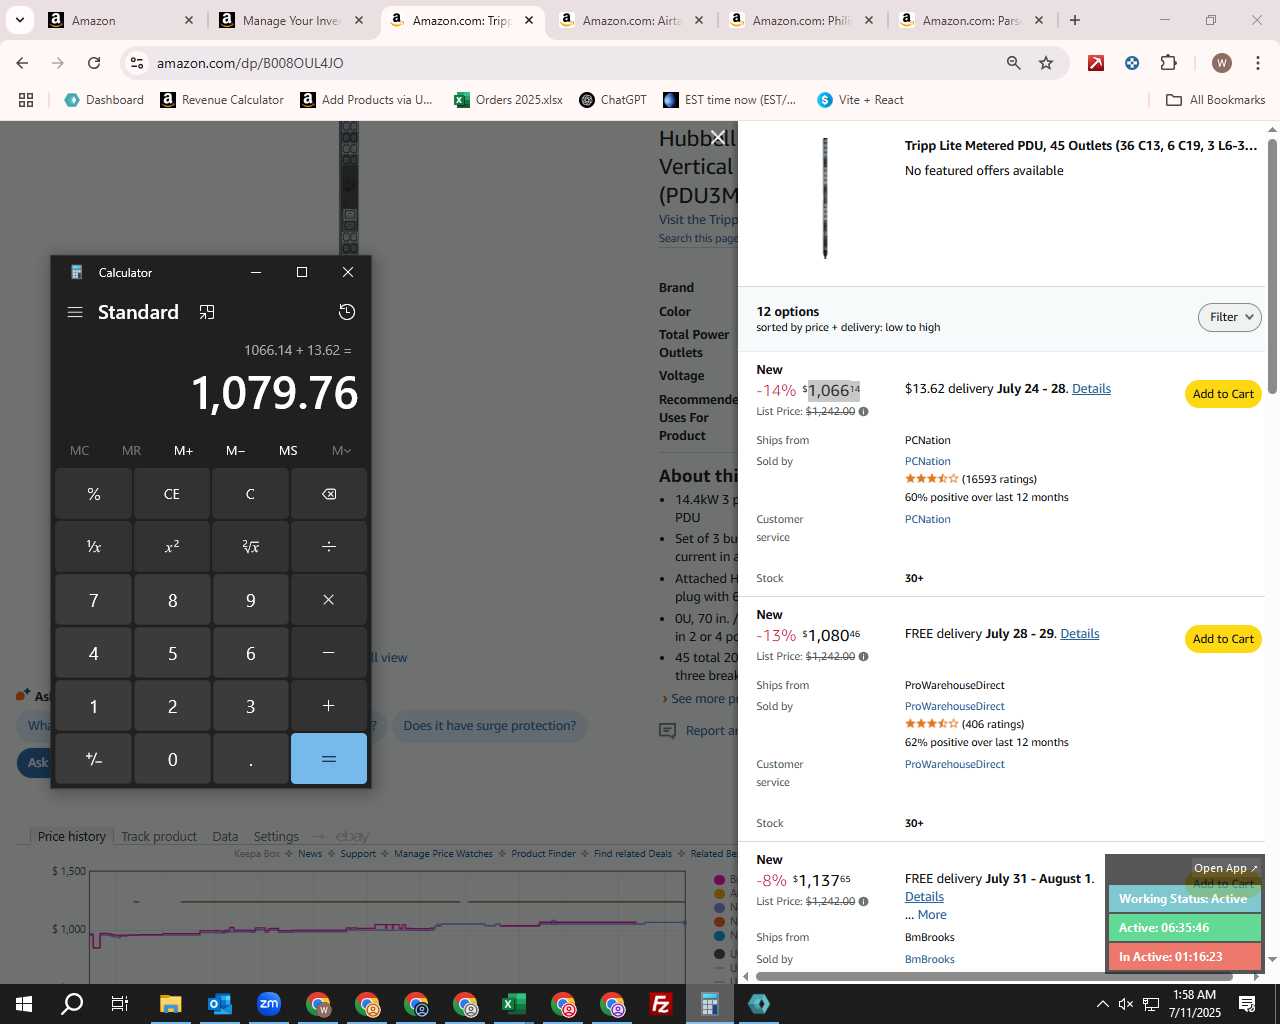Click the CE key in Calculator
The height and width of the screenshot is (1024, 1280).
click(172, 494)
